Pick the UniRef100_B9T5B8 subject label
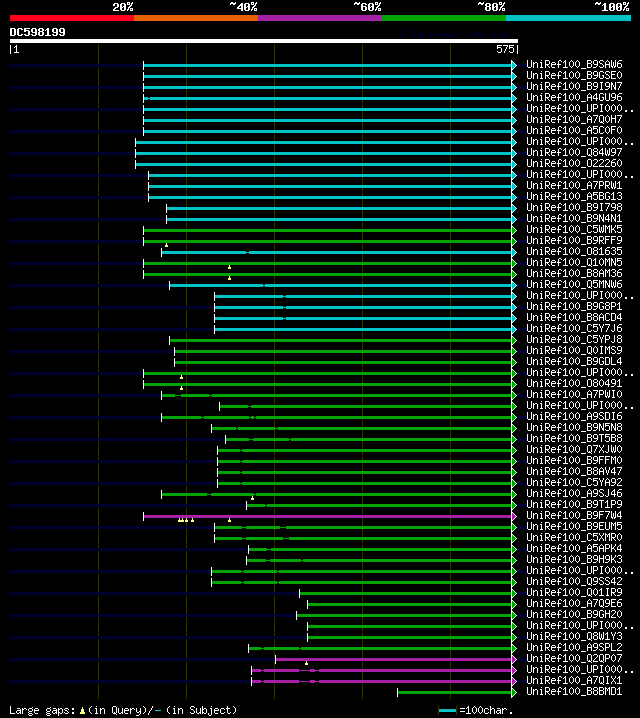 [x=574, y=438]
